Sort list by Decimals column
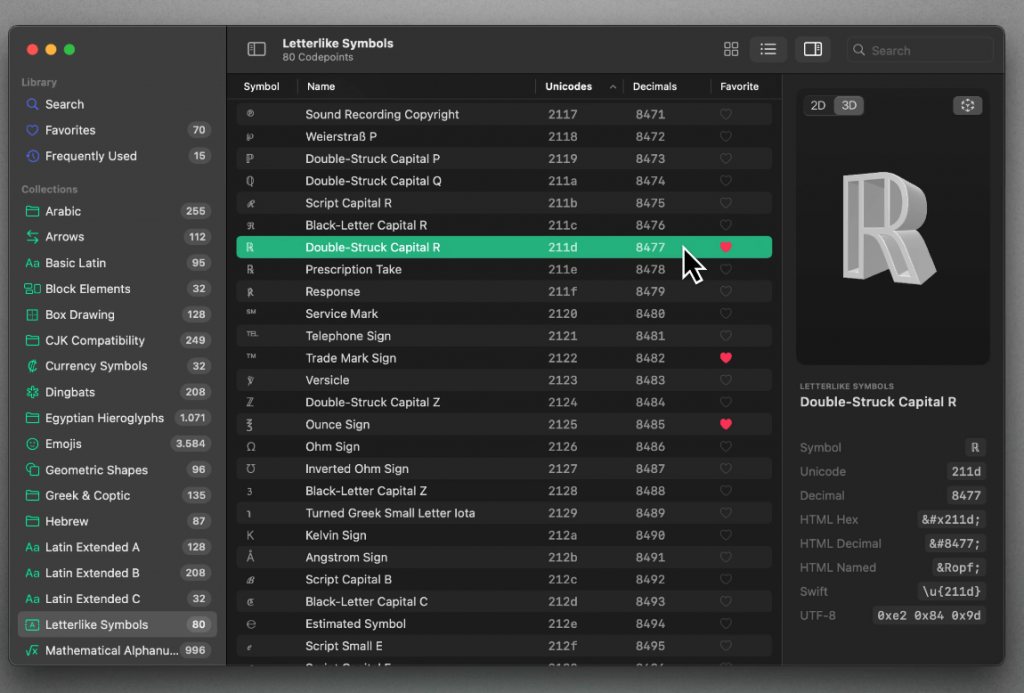 tap(655, 87)
